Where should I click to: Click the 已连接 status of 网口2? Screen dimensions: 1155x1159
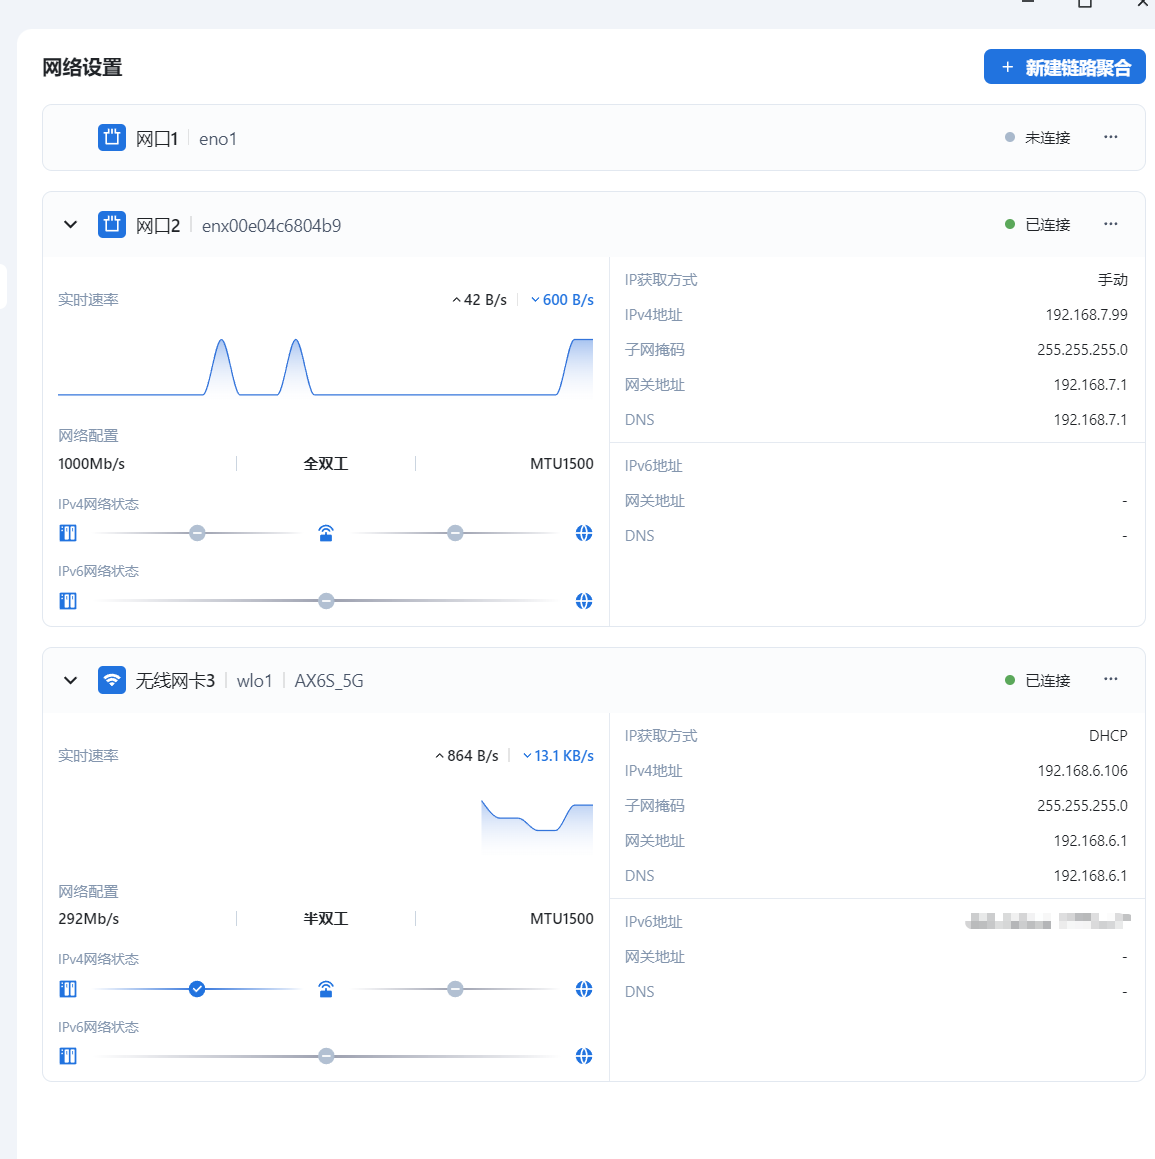(1038, 224)
